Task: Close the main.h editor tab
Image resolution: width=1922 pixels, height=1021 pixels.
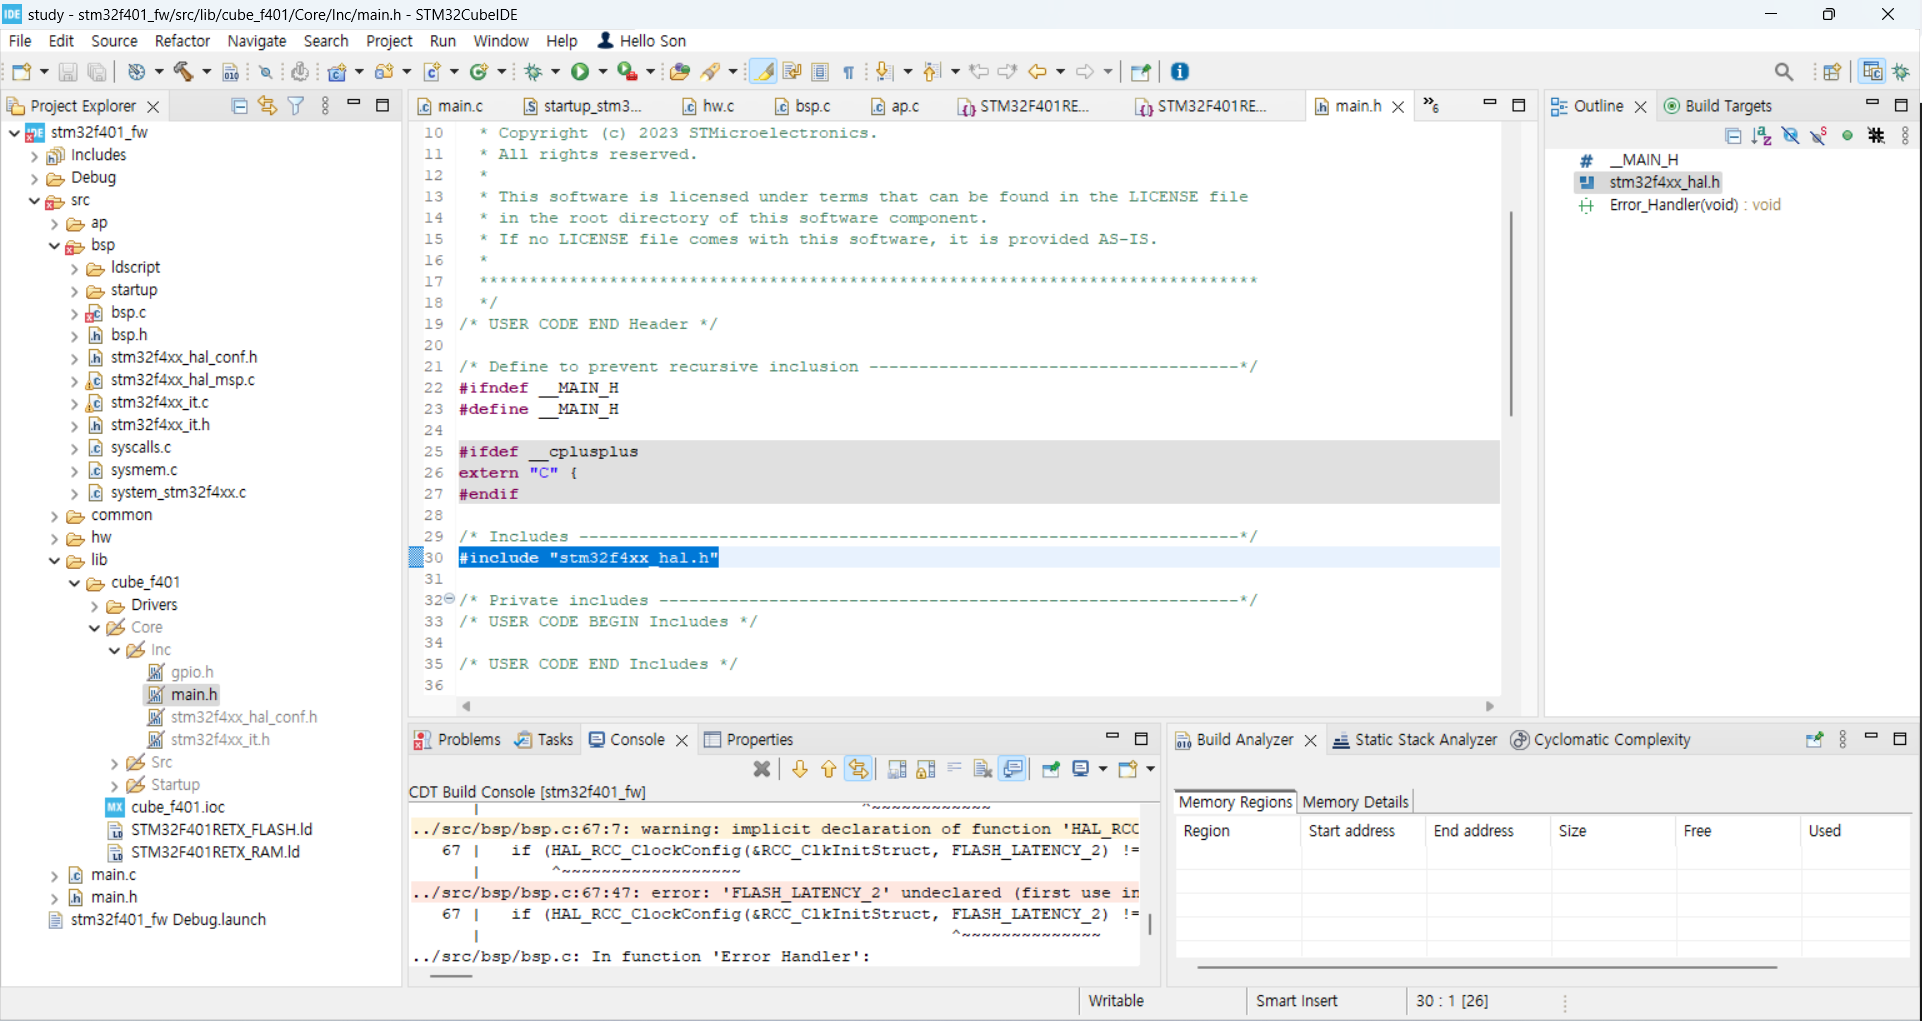Action: pos(1398,106)
